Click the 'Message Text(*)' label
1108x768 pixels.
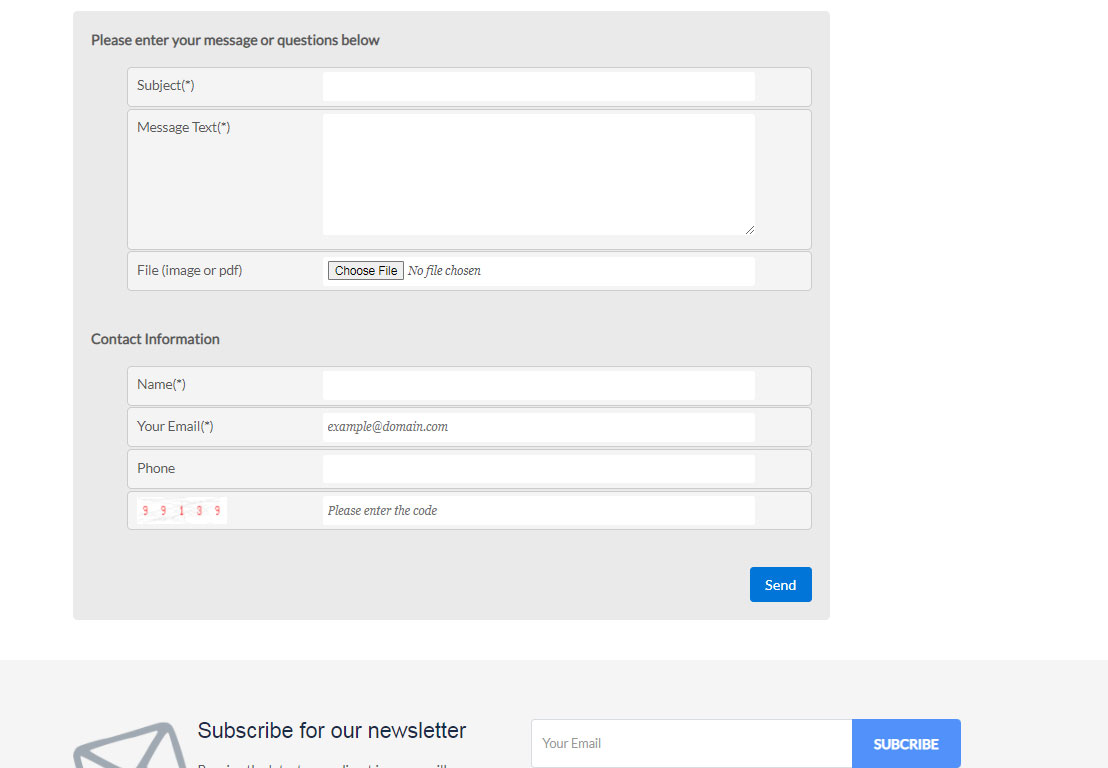tap(183, 127)
